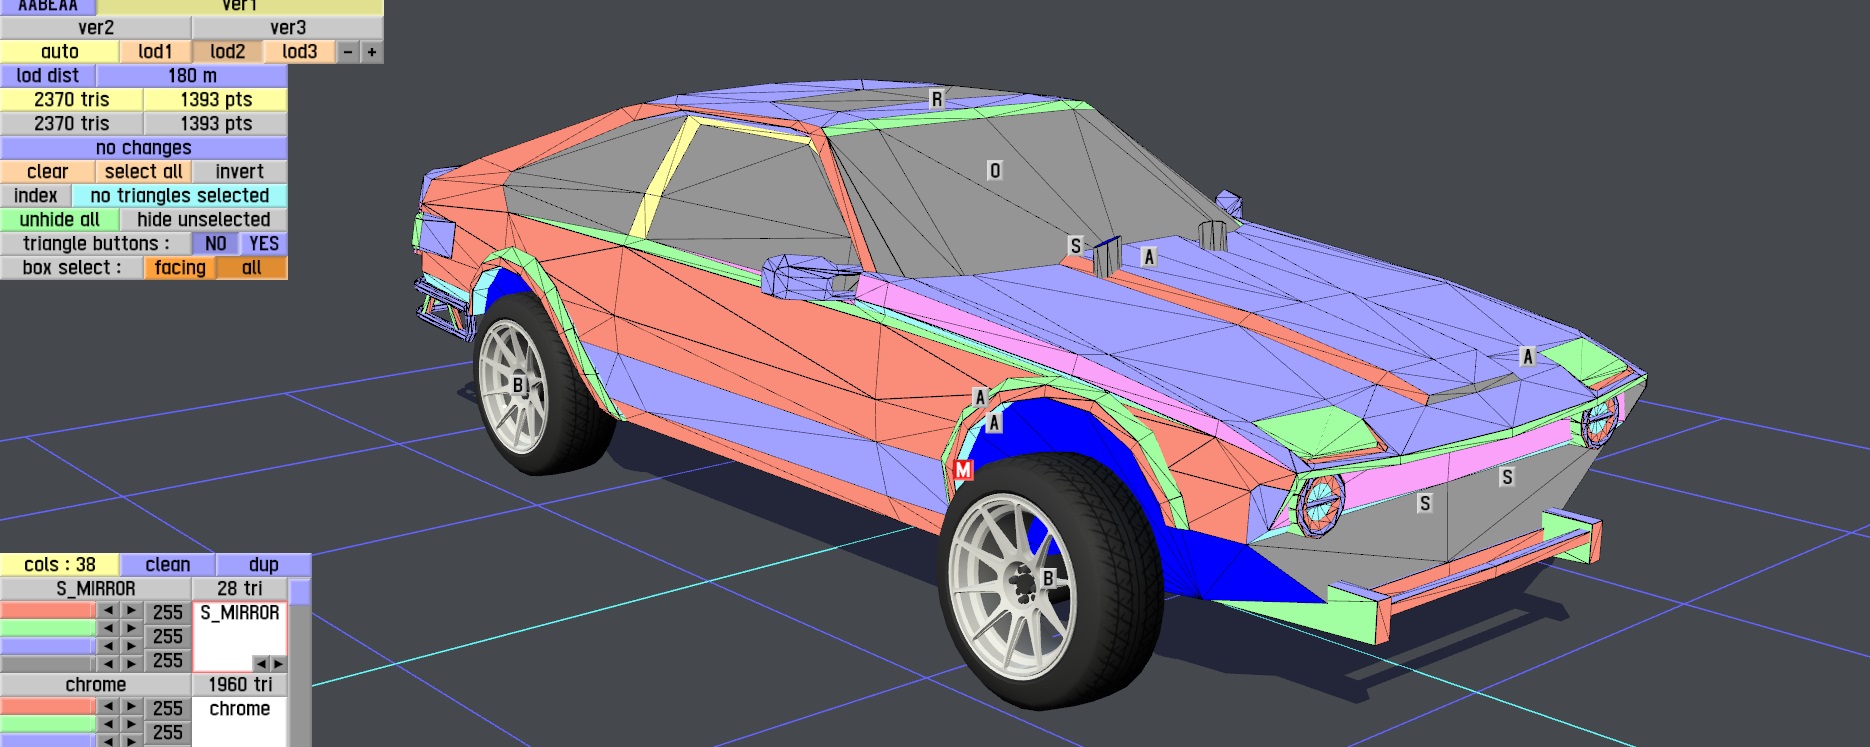Decrease S_MIRROR gray channel with left arrow

click(108, 663)
